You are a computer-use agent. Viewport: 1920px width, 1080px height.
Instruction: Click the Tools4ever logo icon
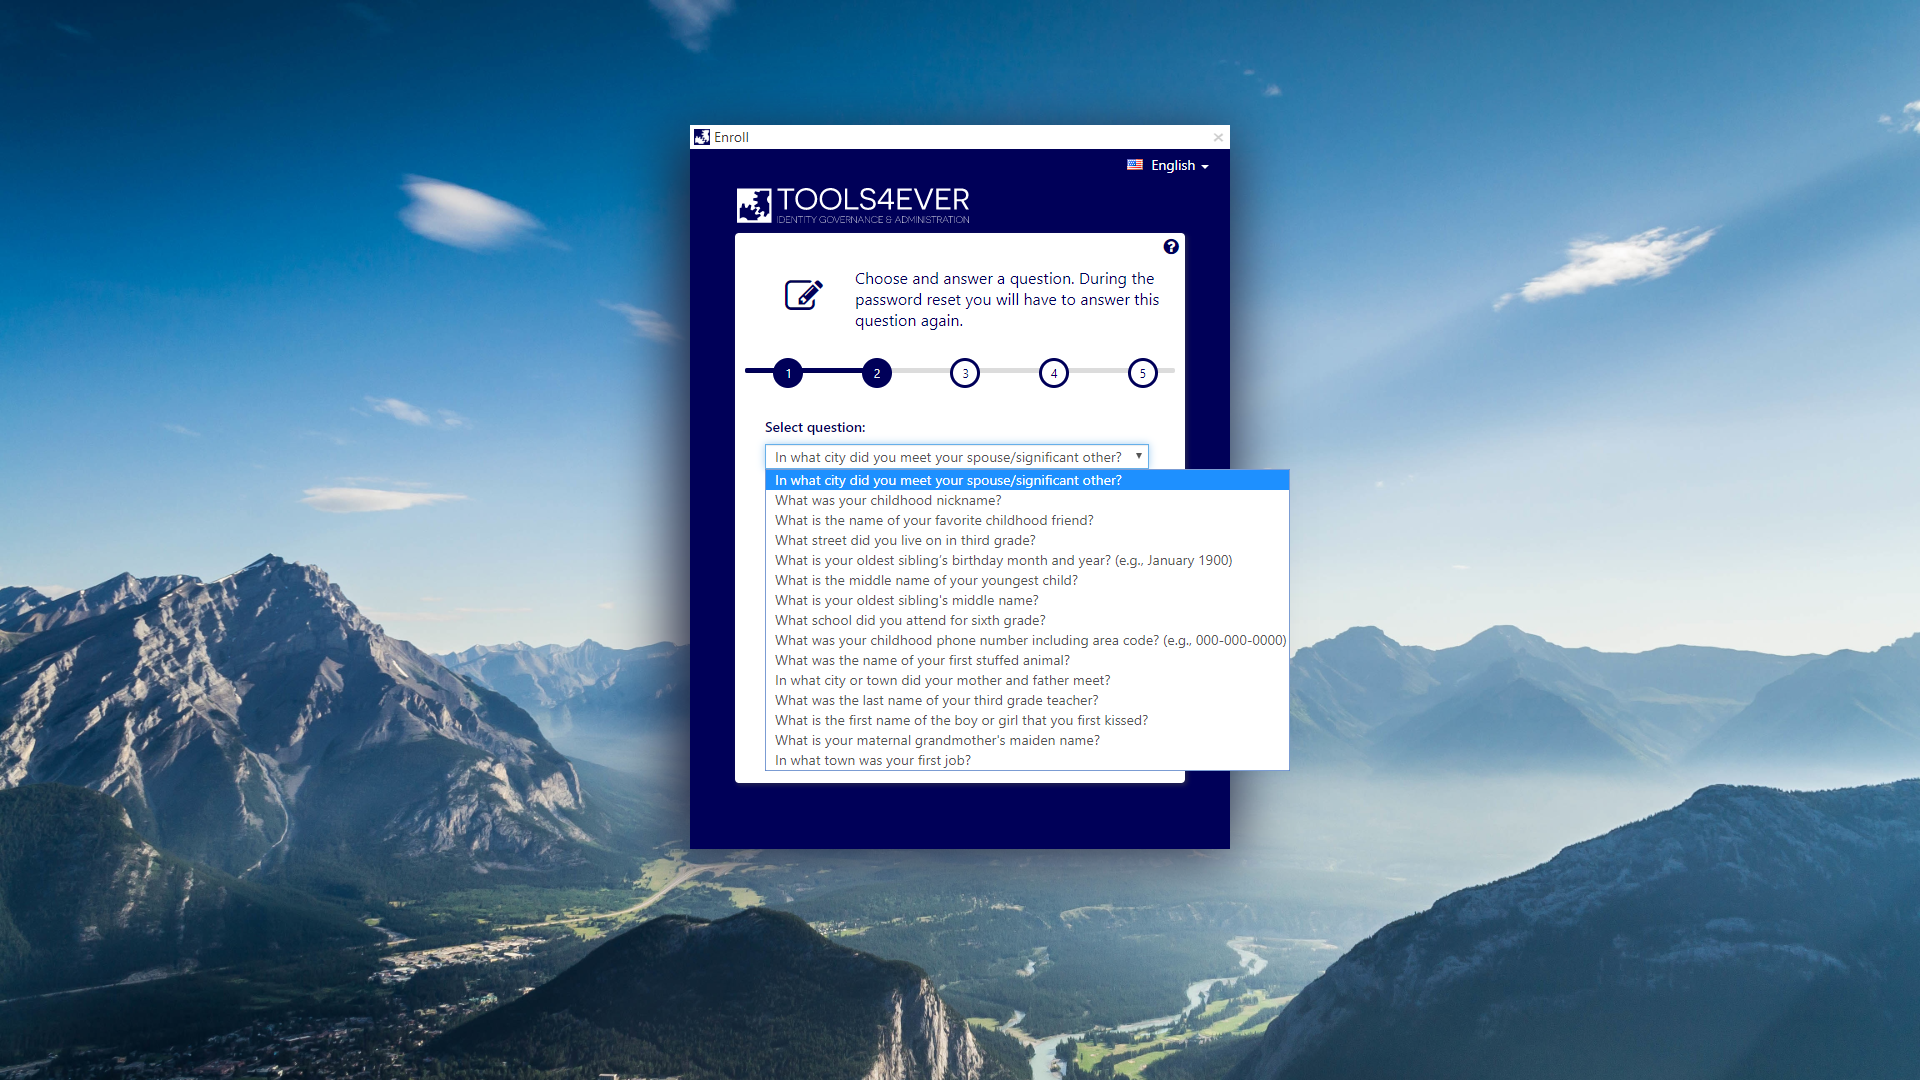(x=754, y=205)
